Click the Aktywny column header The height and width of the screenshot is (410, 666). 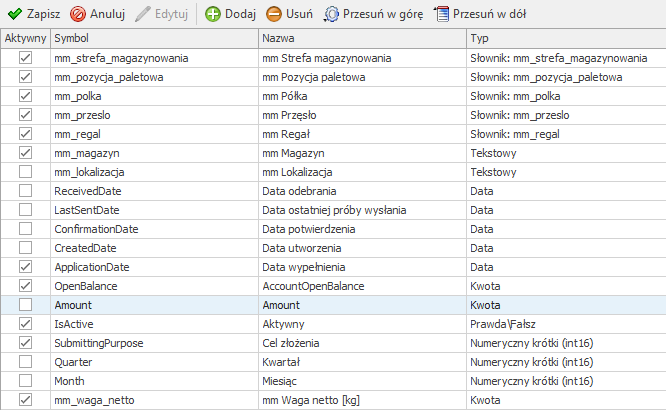click(24, 38)
